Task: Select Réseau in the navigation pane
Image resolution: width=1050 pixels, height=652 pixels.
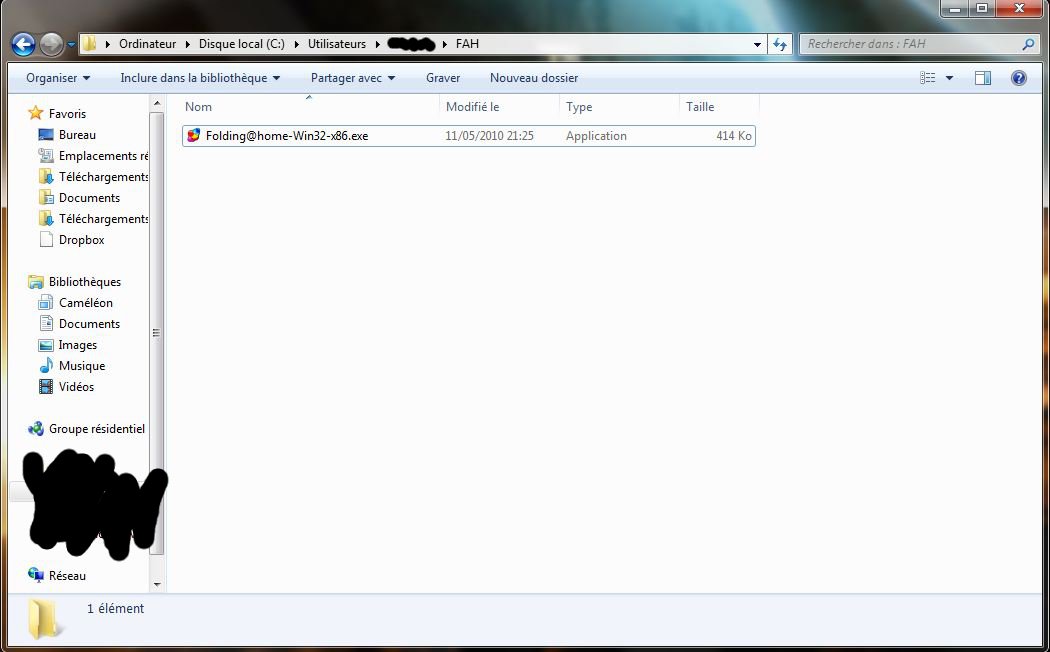Action: [x=67, y=576]
